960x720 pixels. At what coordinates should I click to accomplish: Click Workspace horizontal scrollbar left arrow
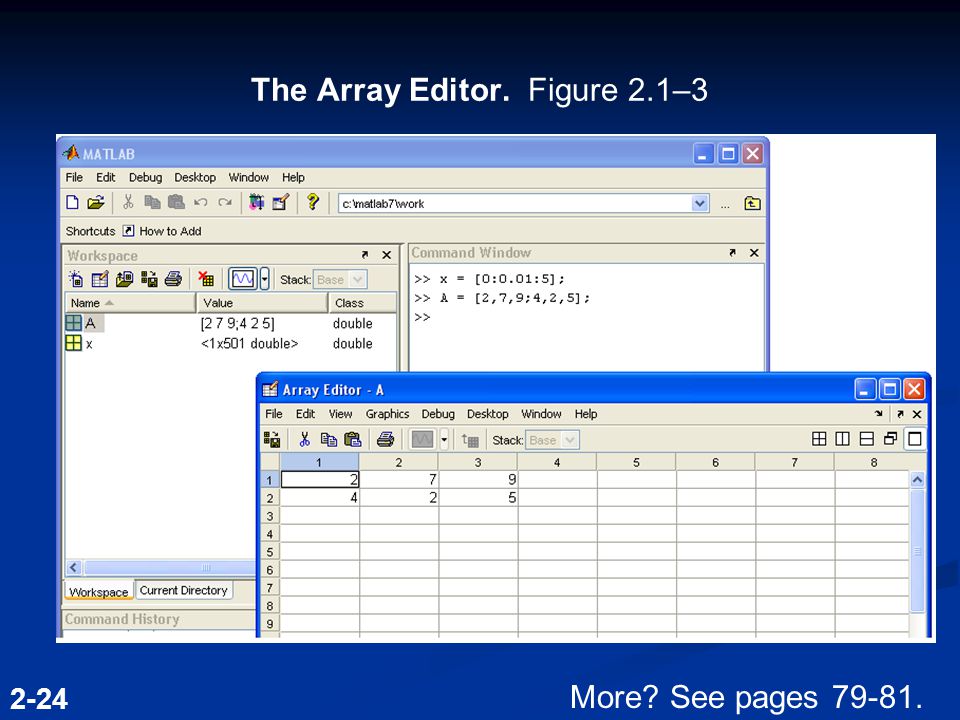[73, 568]
